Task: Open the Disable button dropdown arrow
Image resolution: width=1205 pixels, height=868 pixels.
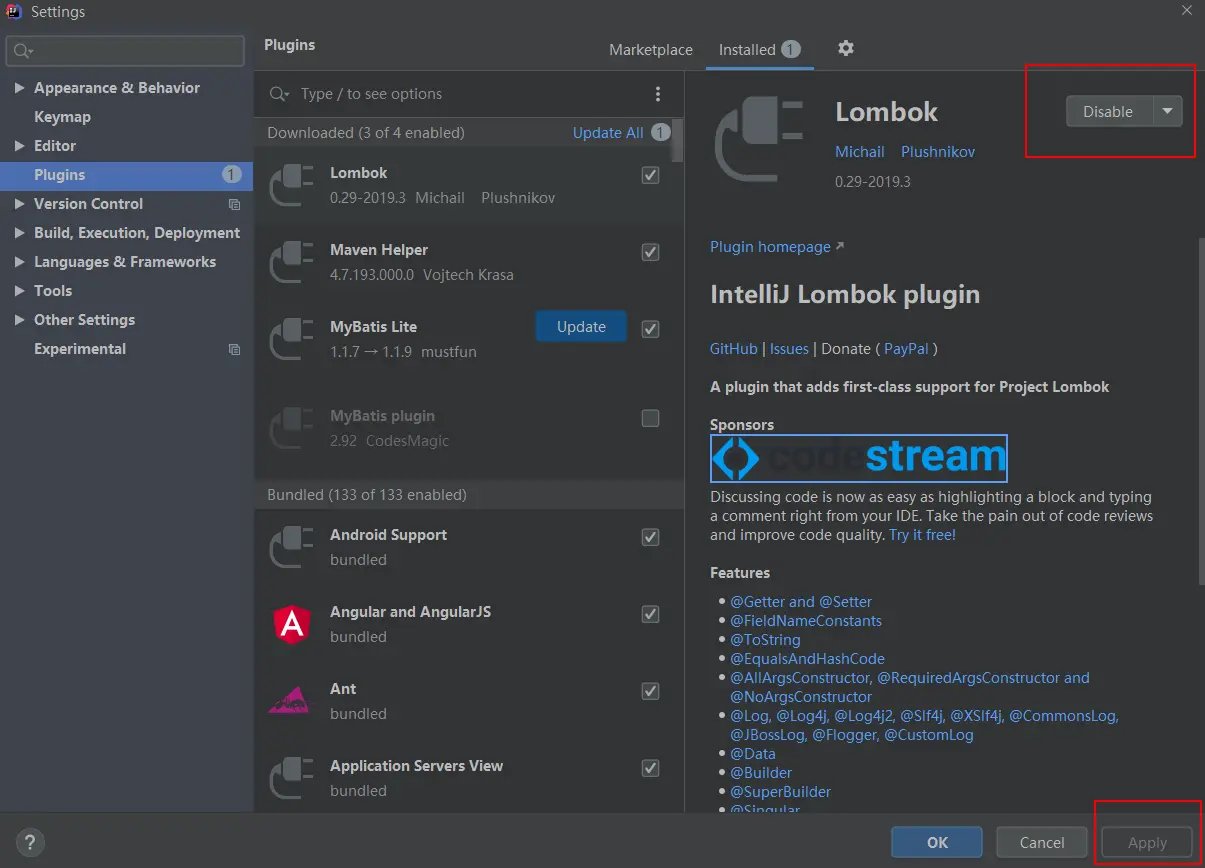Action: pyautogui.click(x=1168, y=111)
